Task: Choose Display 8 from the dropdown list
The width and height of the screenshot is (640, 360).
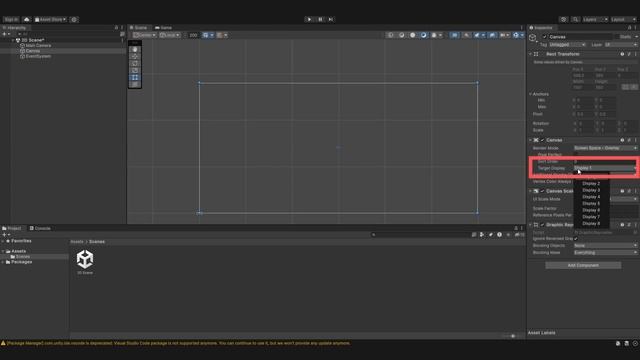Action: pos(591,224)
